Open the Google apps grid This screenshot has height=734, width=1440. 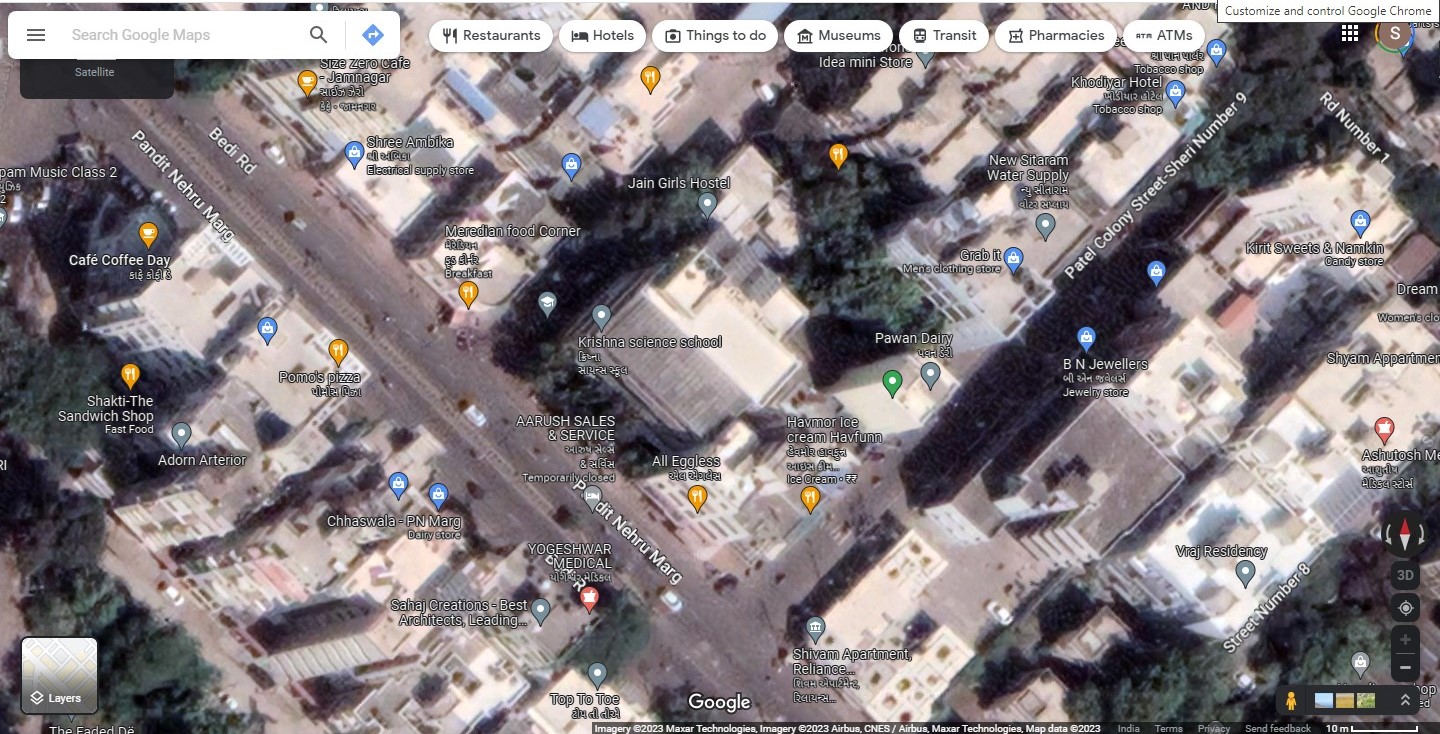[1350, 34]
